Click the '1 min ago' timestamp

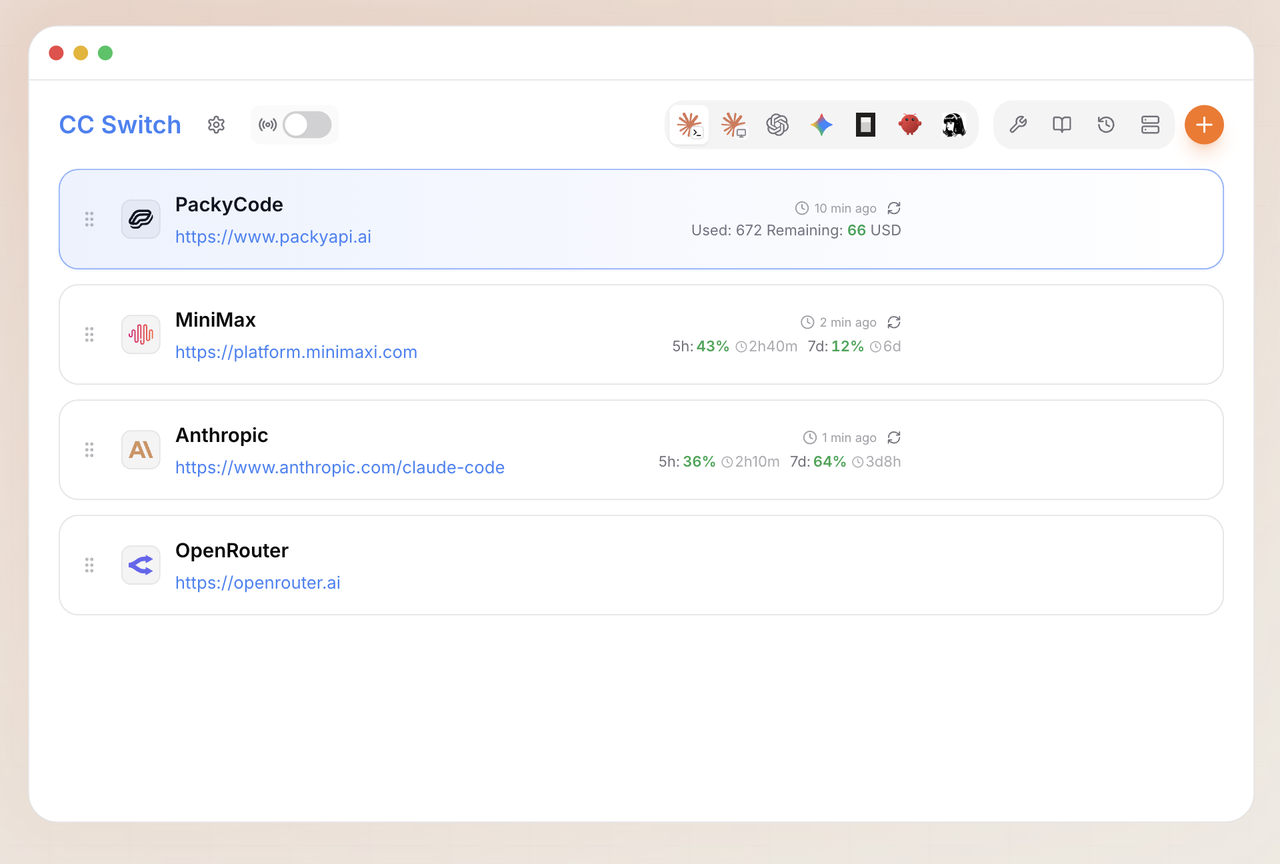tap(849, 438)
